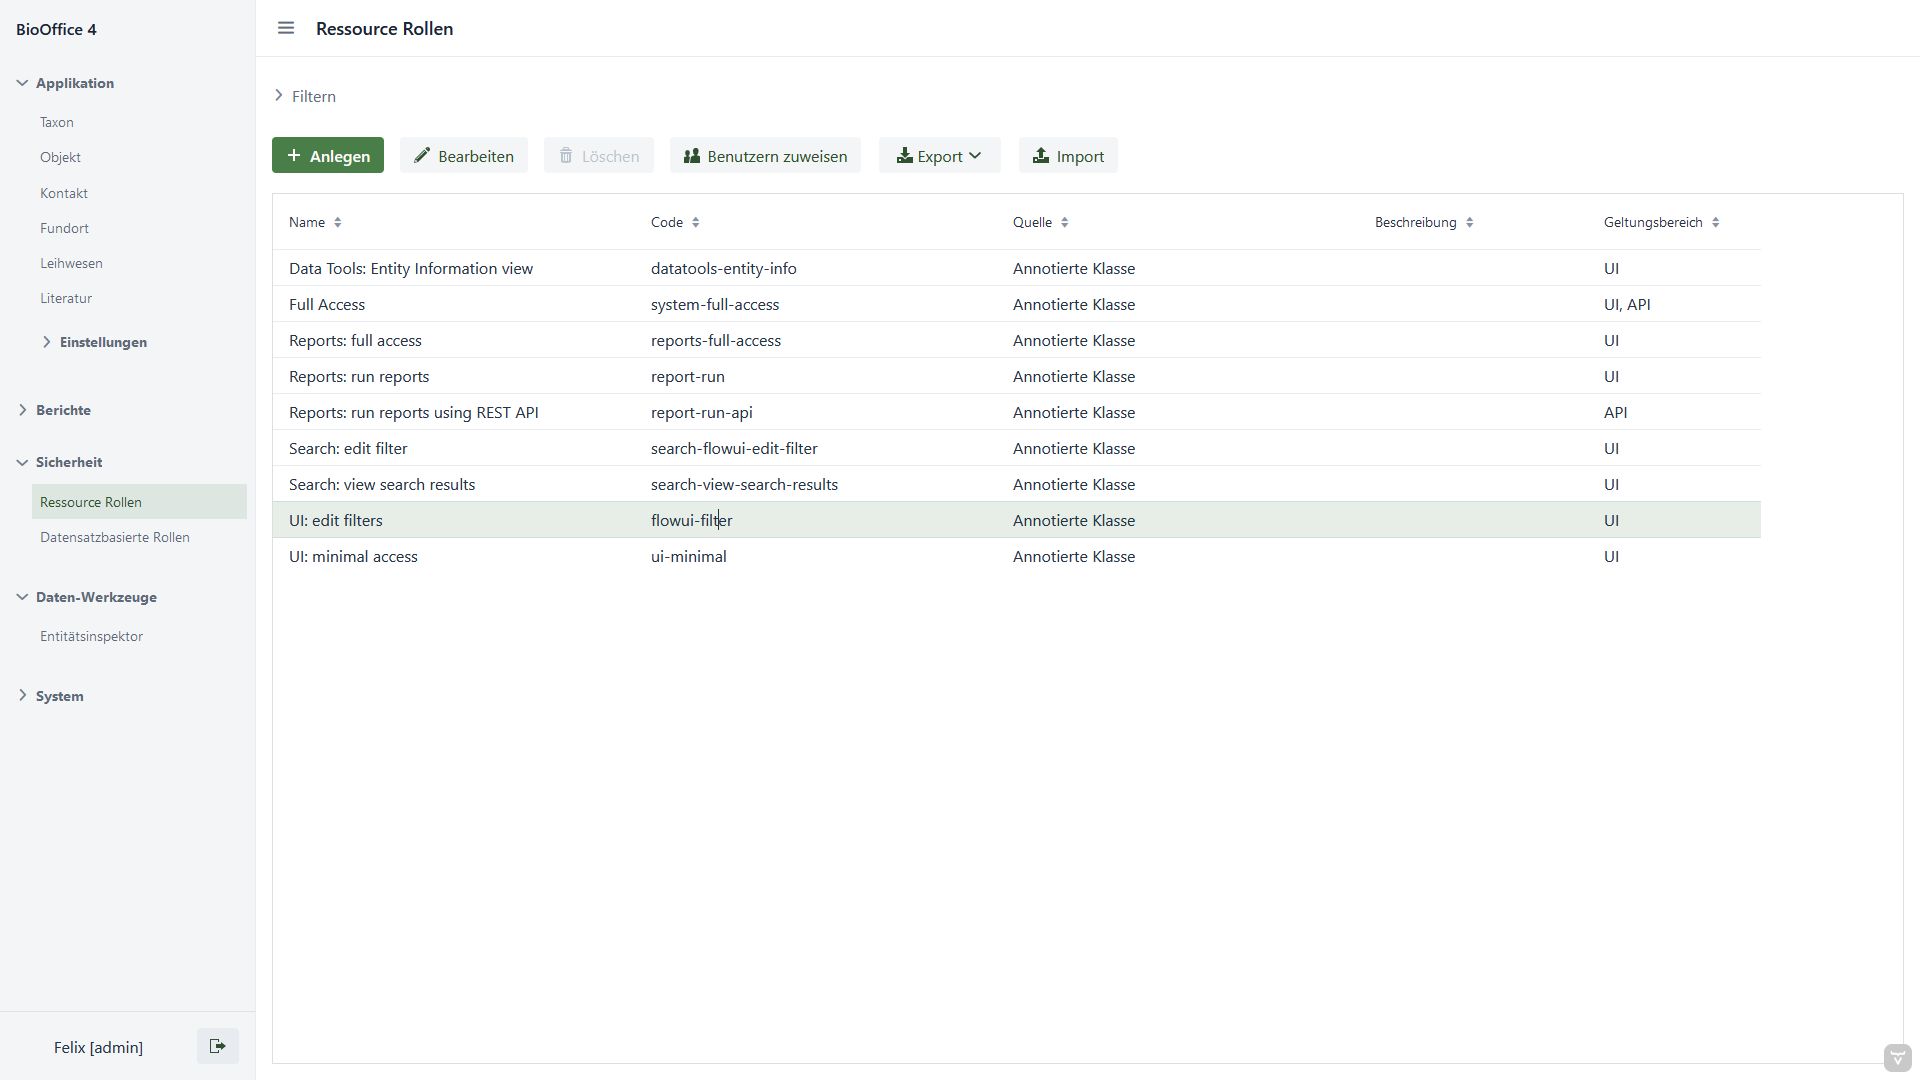Sort by Name column sort icon
Image resolution: width=1920 pixels, height=1080 pixels.
click(338, 222)
